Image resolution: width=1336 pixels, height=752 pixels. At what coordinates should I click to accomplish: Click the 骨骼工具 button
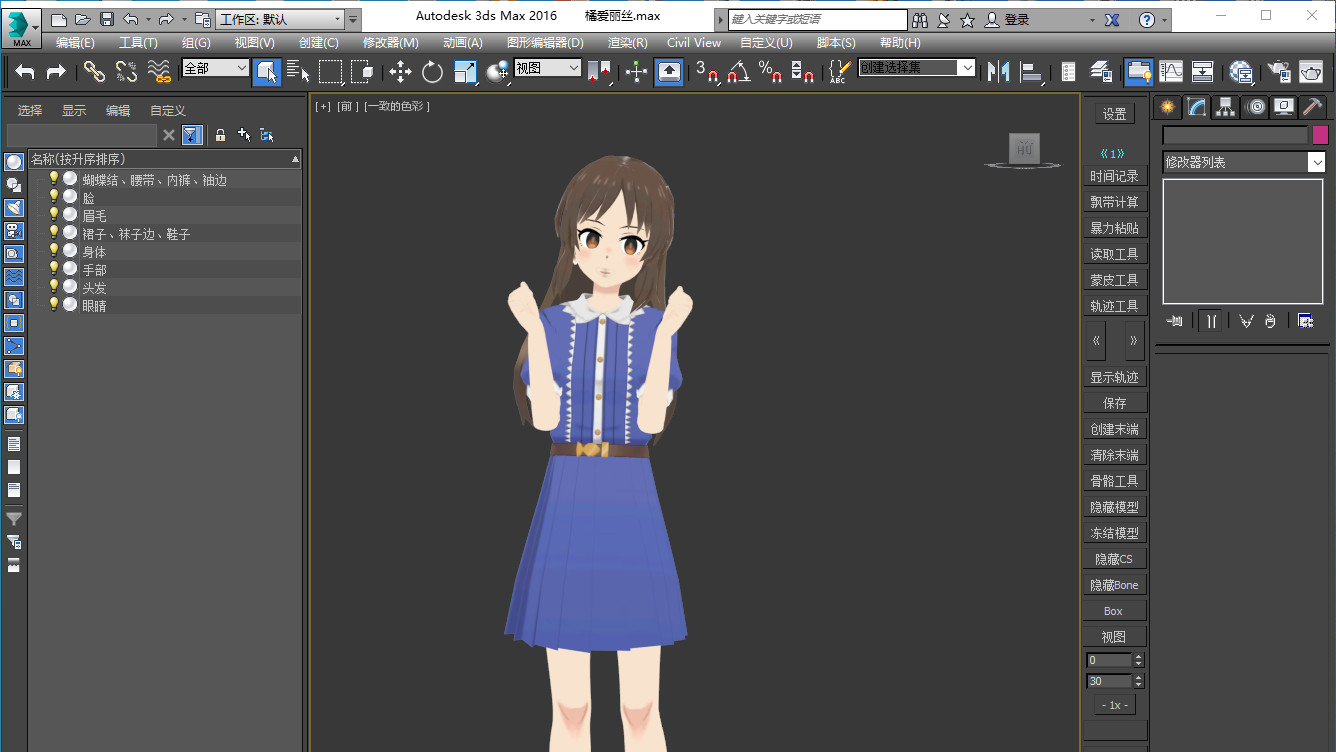pos(1114,481)
